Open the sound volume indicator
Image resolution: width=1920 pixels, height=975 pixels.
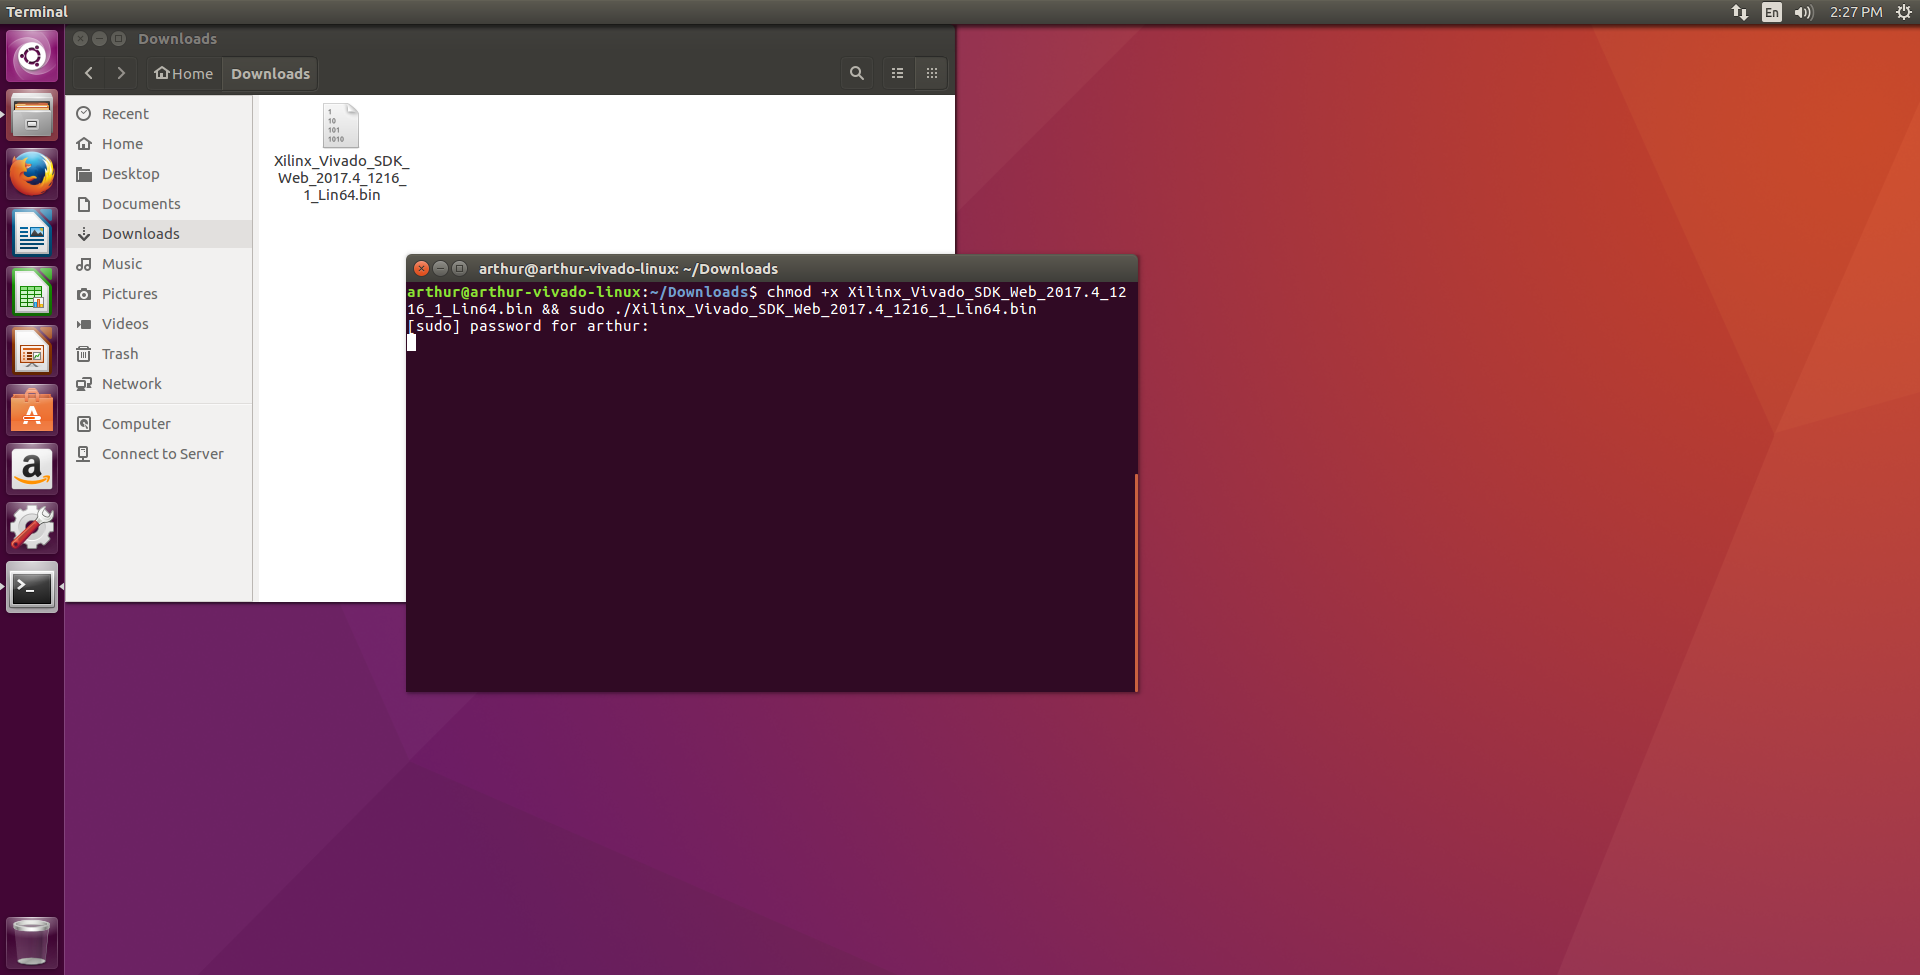click(x=1804, y=12)
